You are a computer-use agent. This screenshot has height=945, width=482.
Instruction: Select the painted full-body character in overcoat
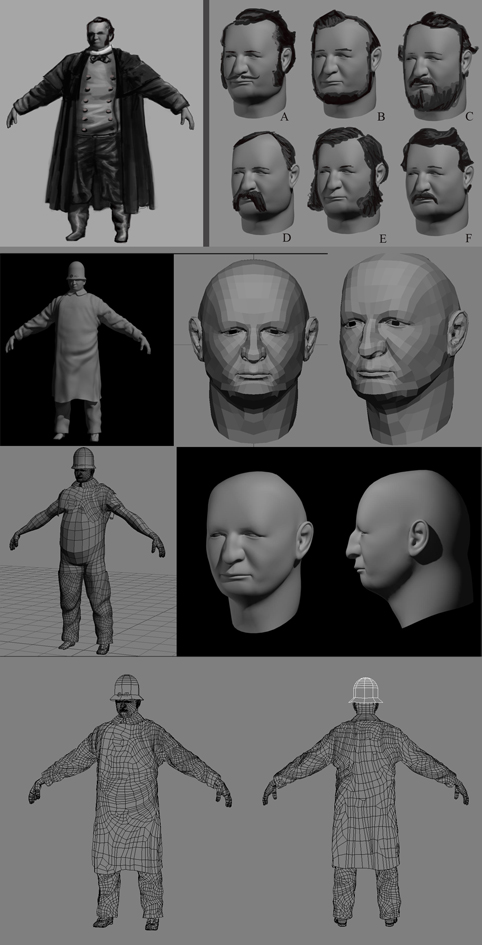pos(101,128)
